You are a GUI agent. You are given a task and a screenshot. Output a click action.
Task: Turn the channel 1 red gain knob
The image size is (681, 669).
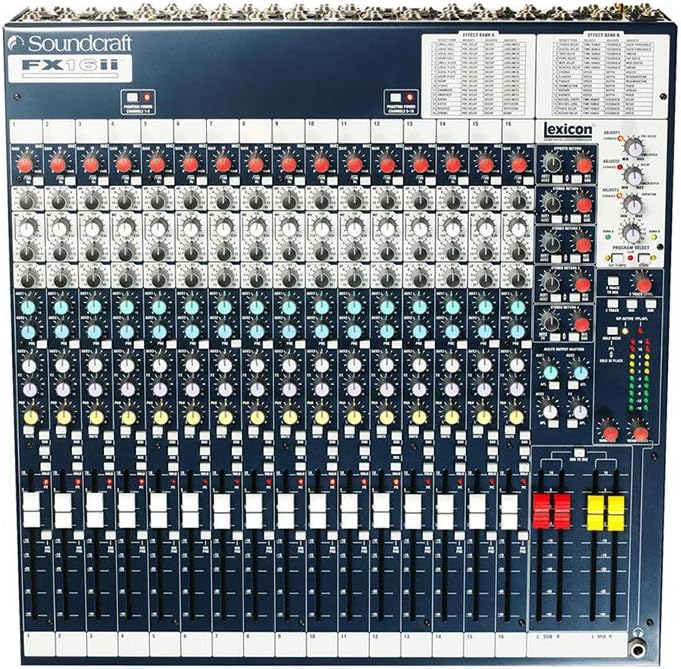[x=25, y=165]
